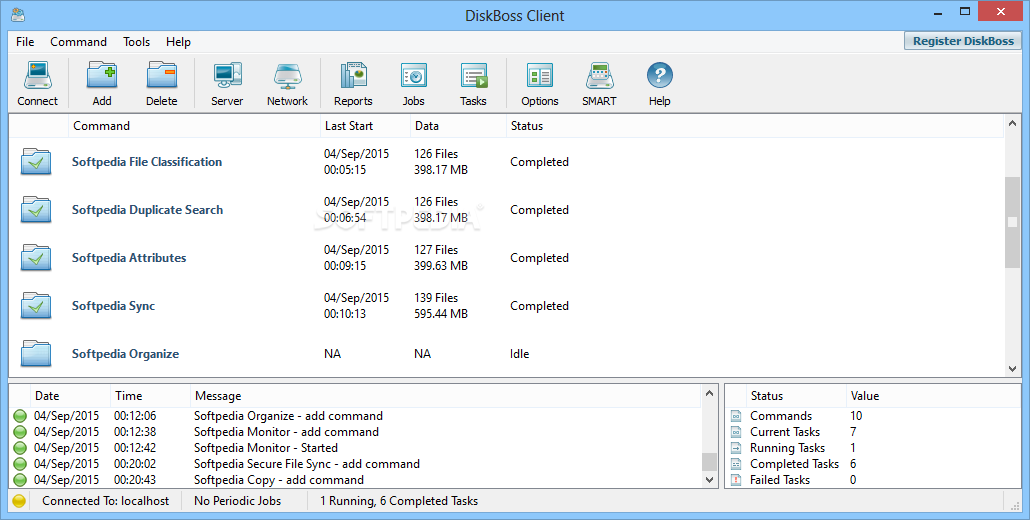Viewport: 1030px width, 520px height.
Task: Click command list scrollbar down arrow
Action: coord(1012,369)
